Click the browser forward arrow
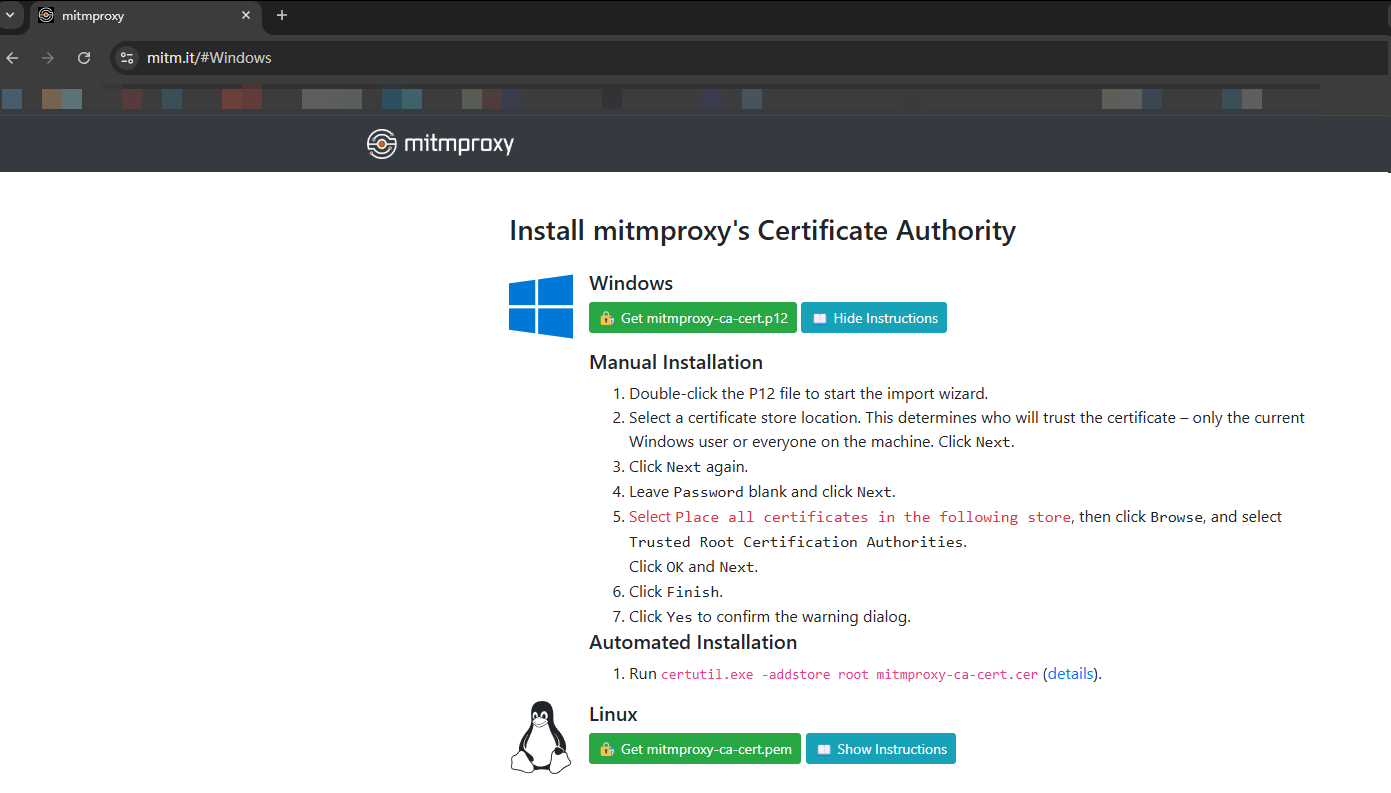 pos(48,58)
